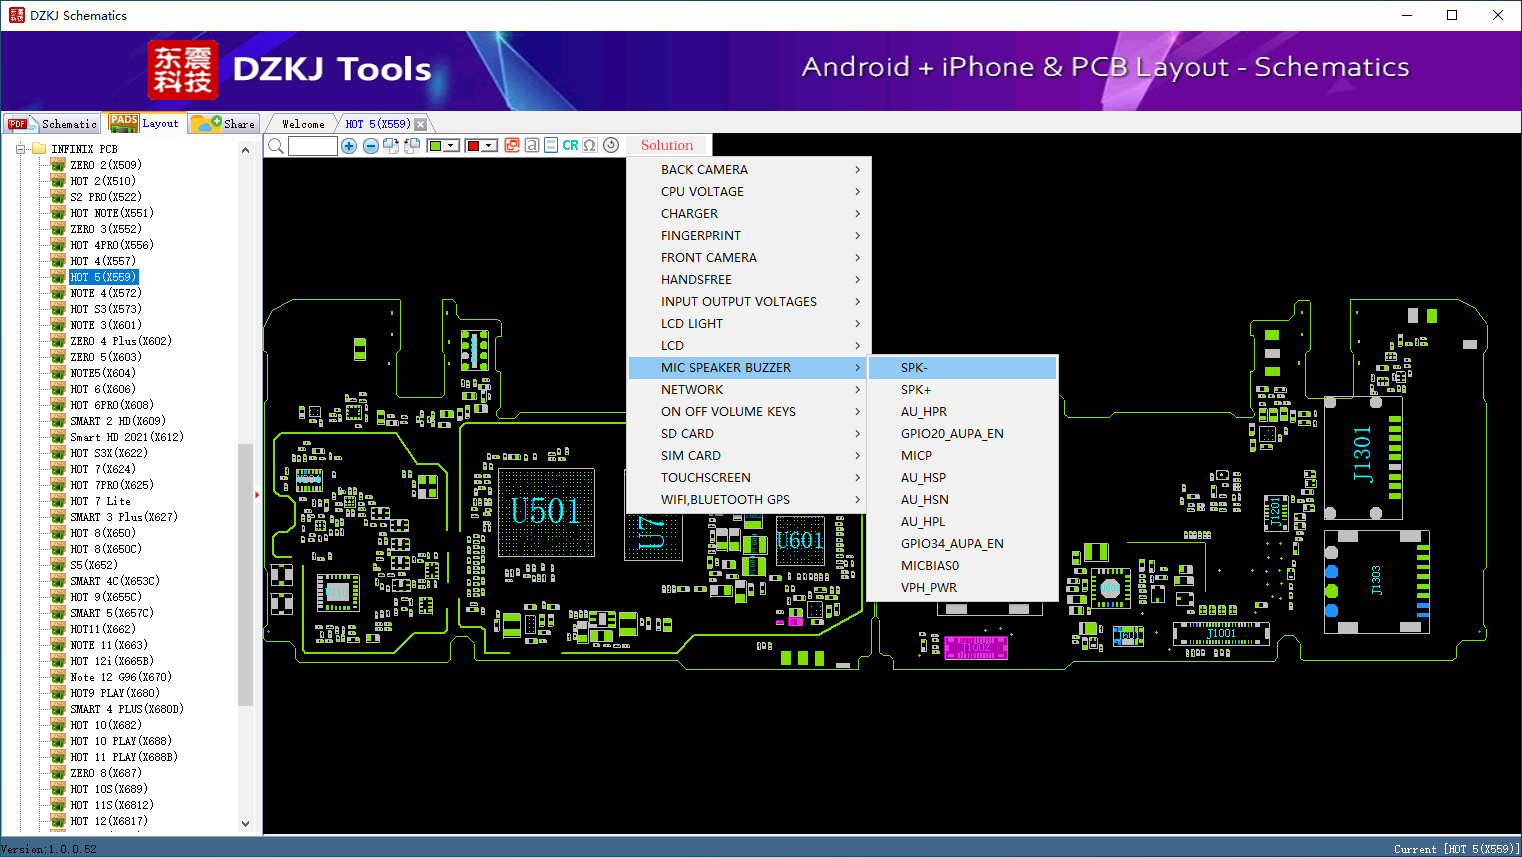Select HOT 12(X6817) in the tree
Image resolution: width=1522 pixels, height=857 pixels.
[109, 821]
